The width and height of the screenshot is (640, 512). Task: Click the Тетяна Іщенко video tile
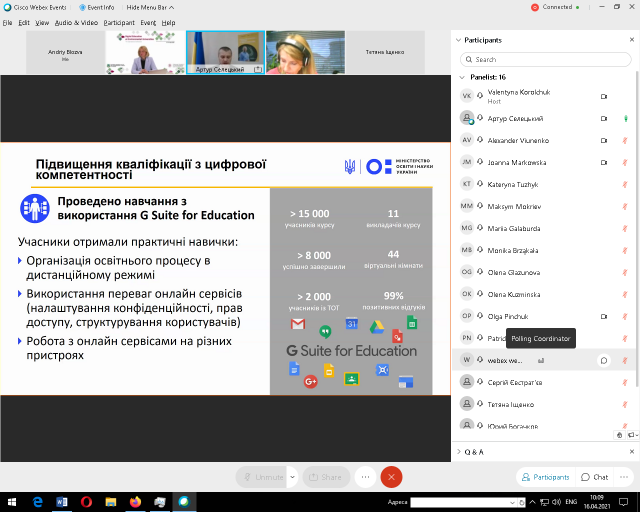point(385,52)
